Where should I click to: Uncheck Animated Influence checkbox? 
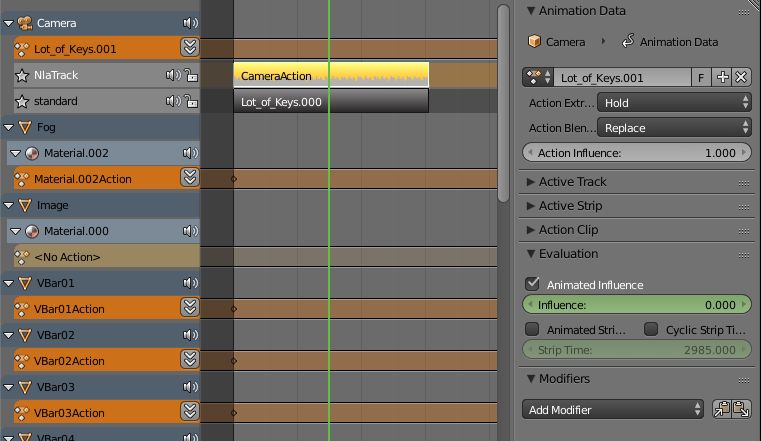[532, 284]
